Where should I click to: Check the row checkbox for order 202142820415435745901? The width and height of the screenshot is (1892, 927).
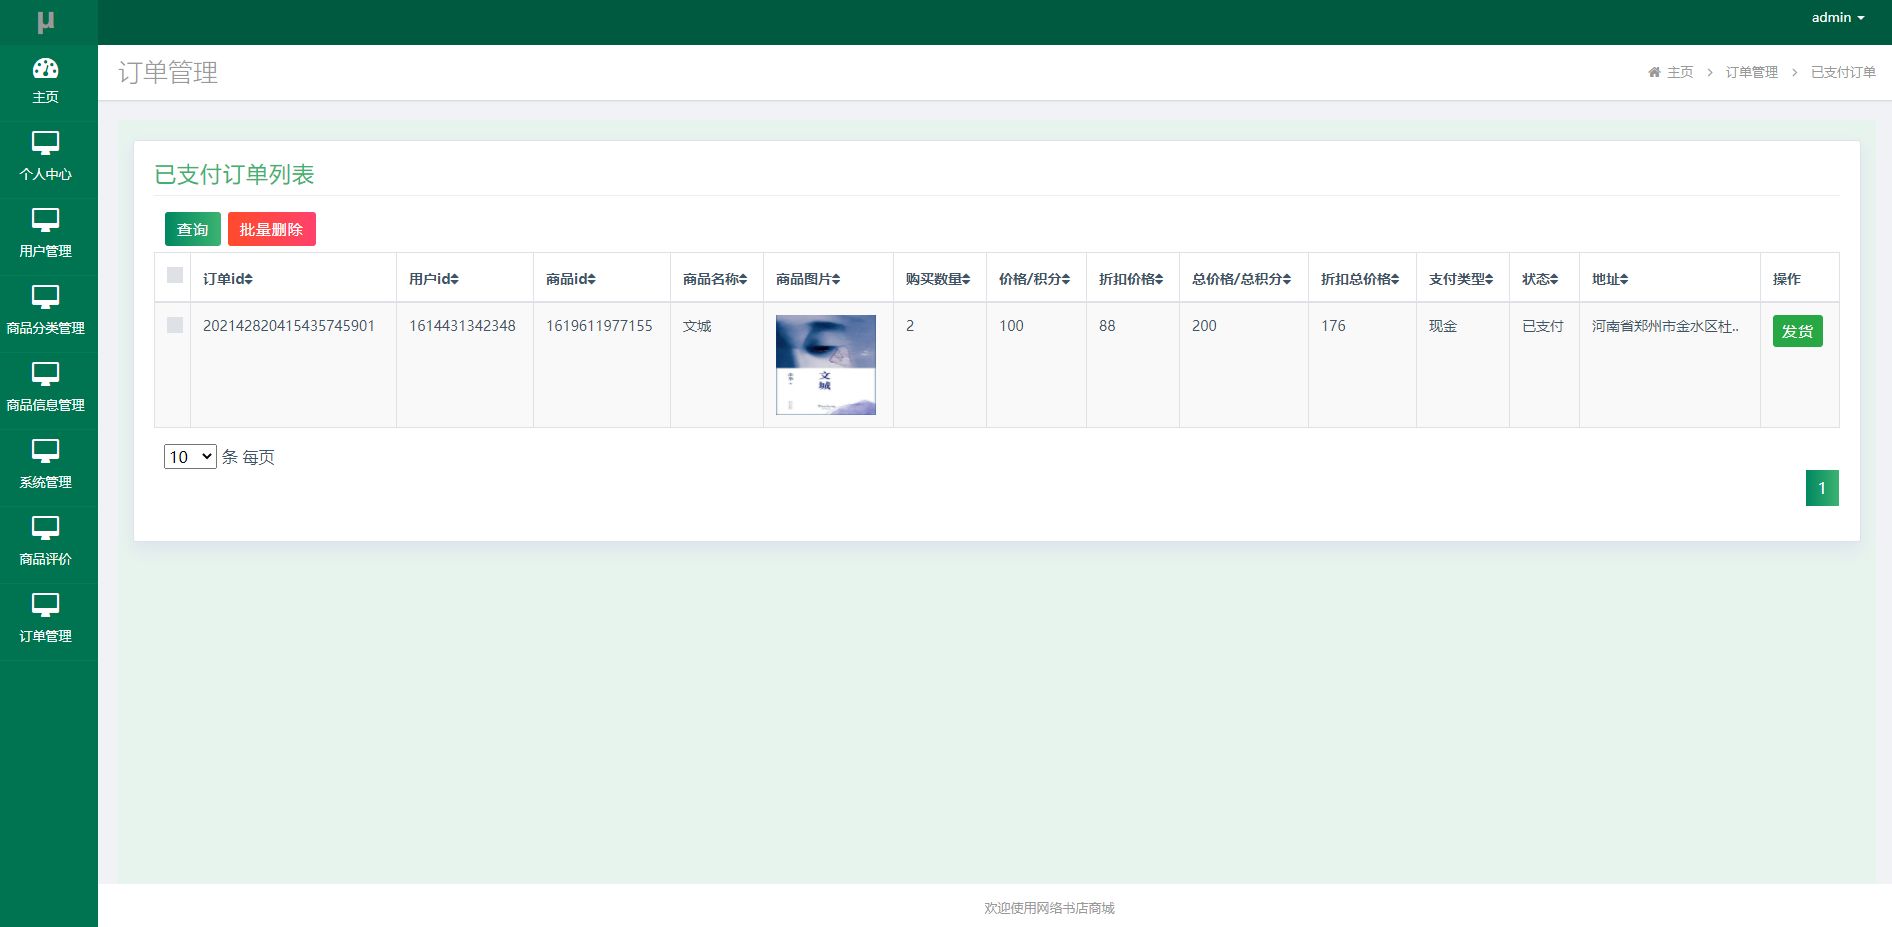pos(175,325)
